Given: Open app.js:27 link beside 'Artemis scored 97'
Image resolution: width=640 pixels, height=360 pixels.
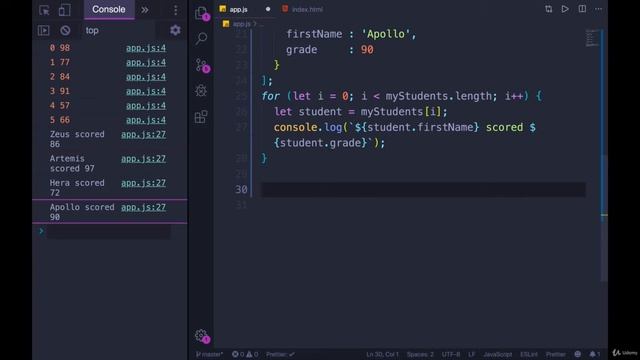Looking at the screenshot, I should tap(143, 159).
